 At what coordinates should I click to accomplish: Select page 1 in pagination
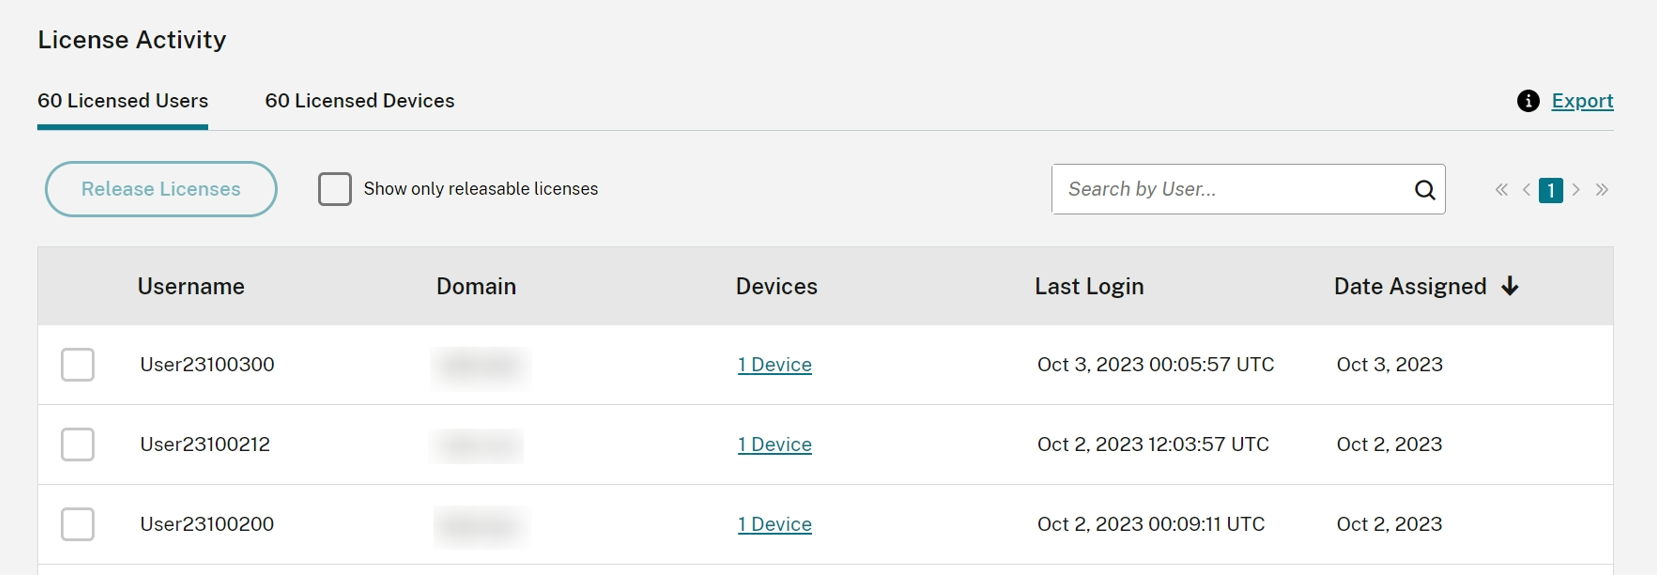pos(1551,190)
